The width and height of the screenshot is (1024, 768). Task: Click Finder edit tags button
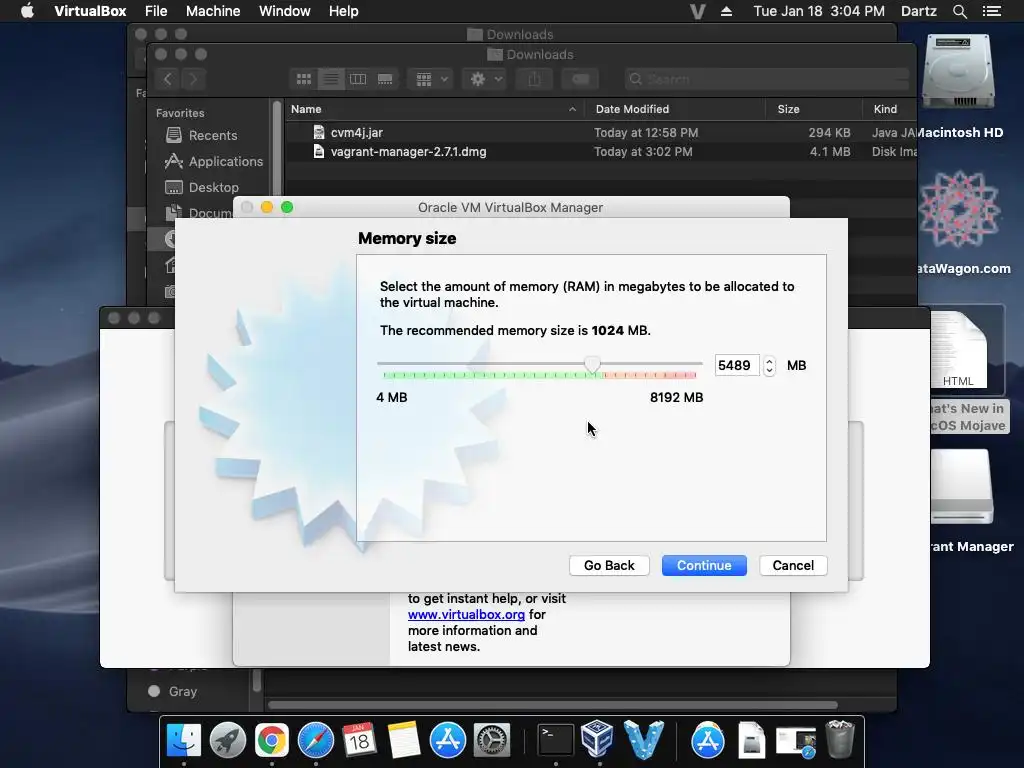click(x=580, y=79)
